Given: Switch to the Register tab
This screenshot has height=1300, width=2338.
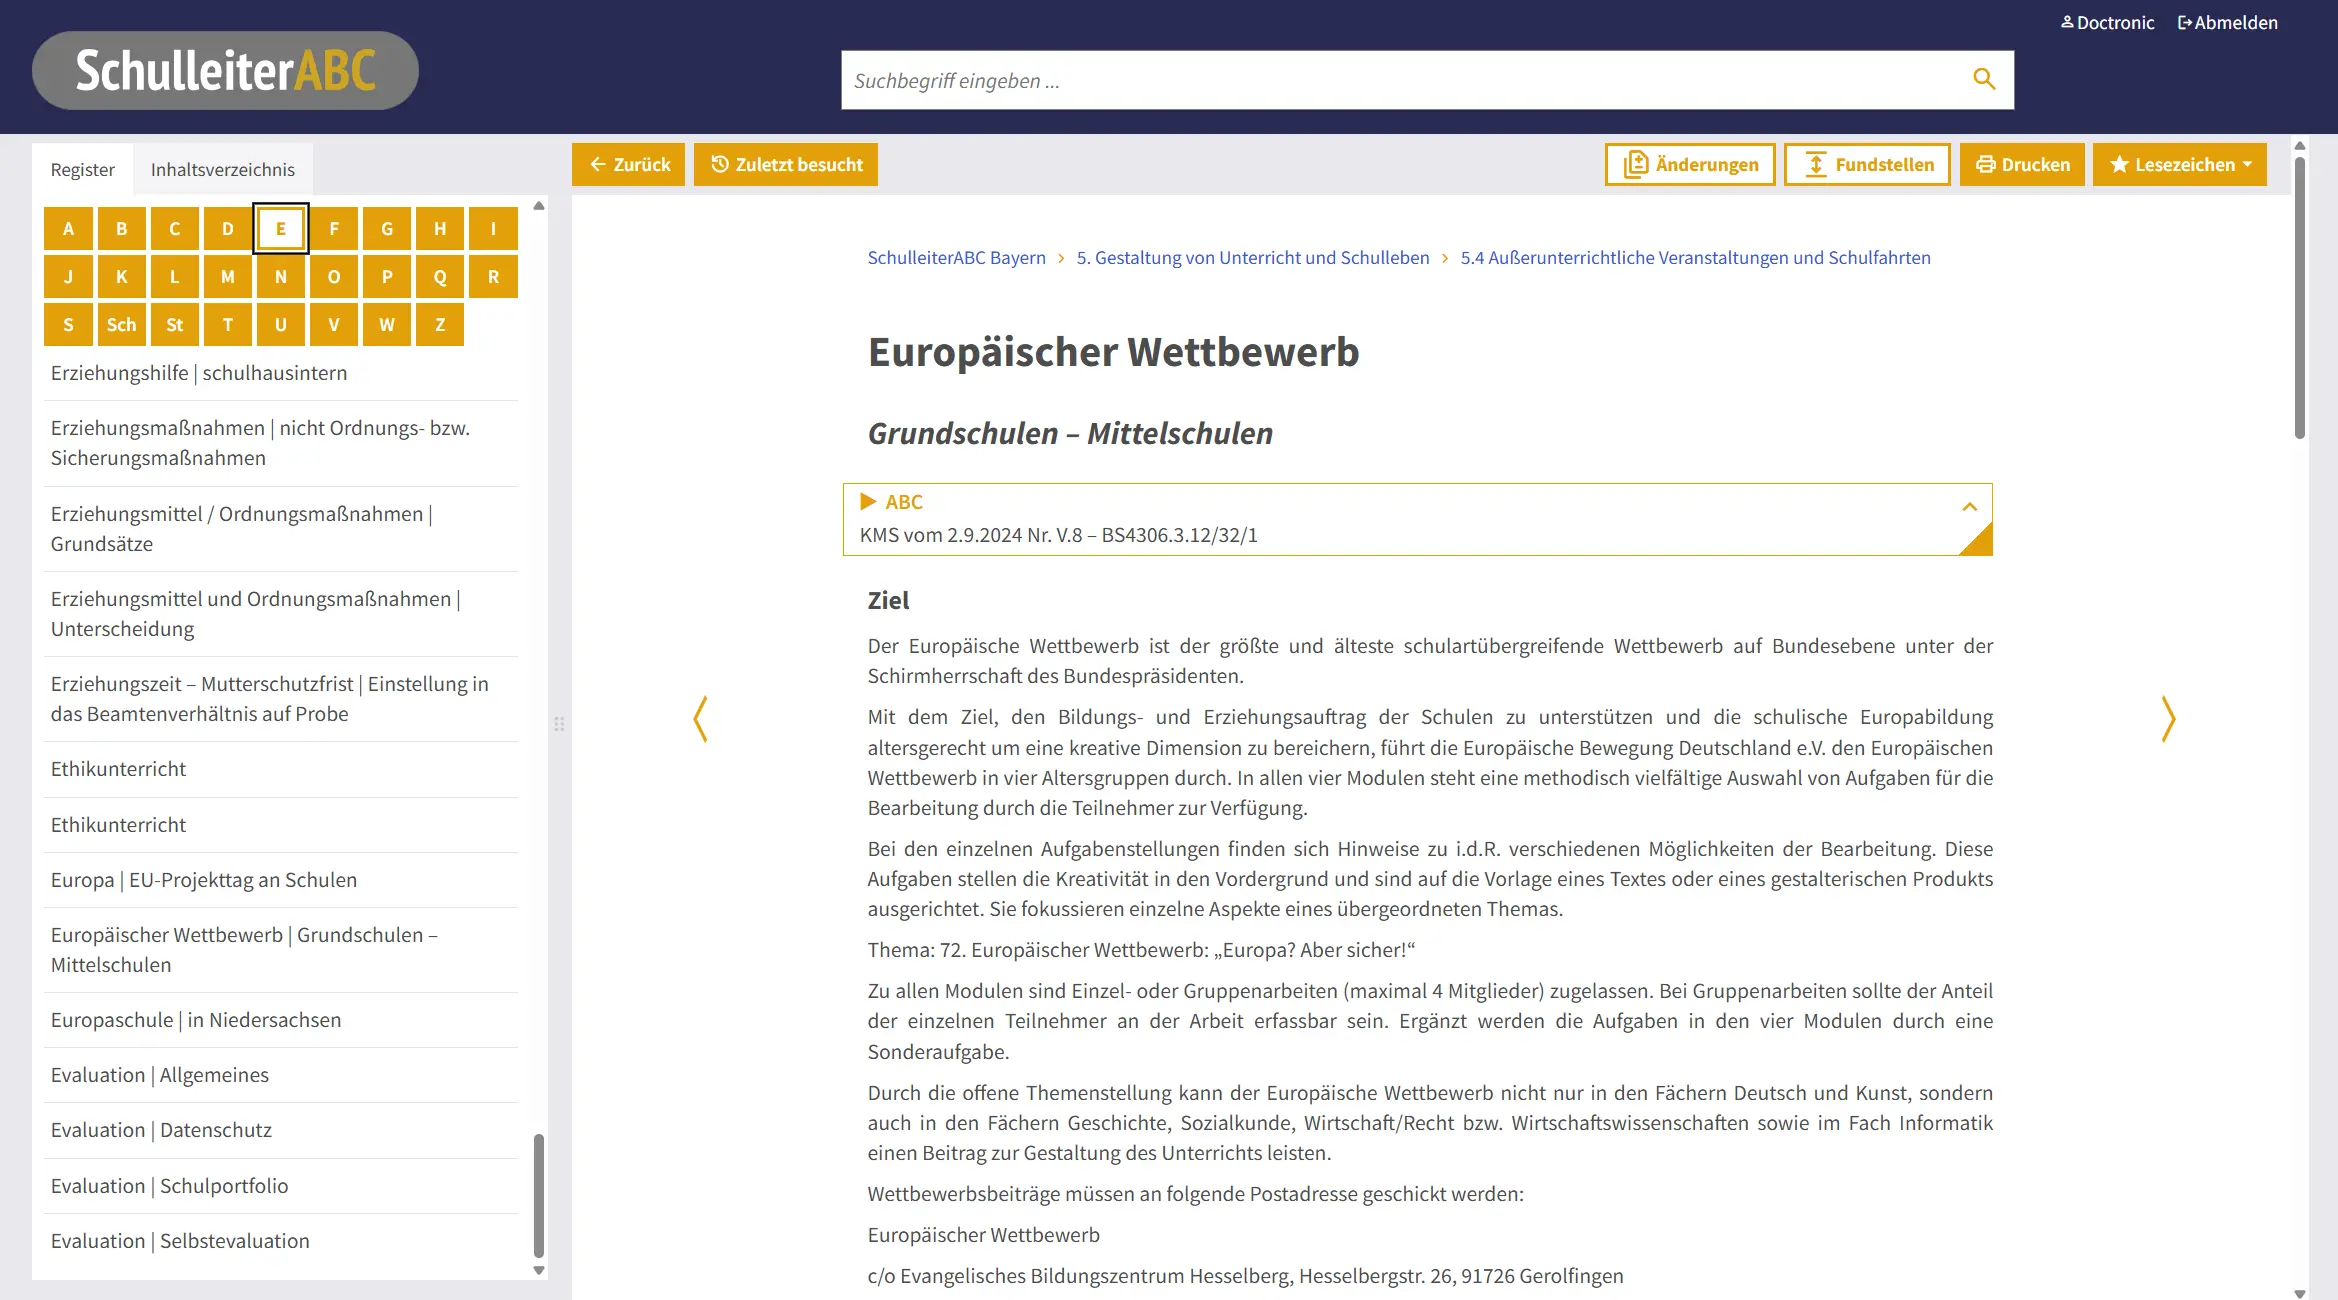Looking at the screenshot, I should click(83, 169).
